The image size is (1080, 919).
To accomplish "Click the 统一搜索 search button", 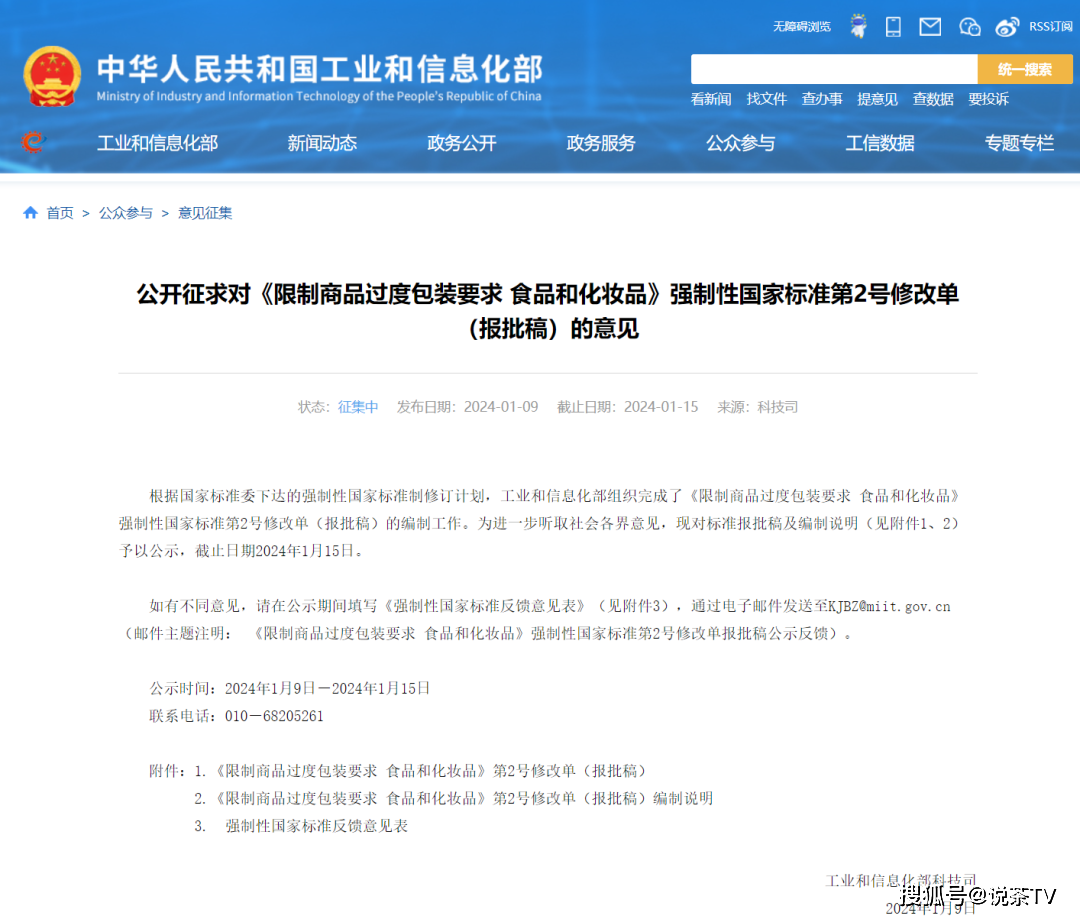I will pos(1025,69).
